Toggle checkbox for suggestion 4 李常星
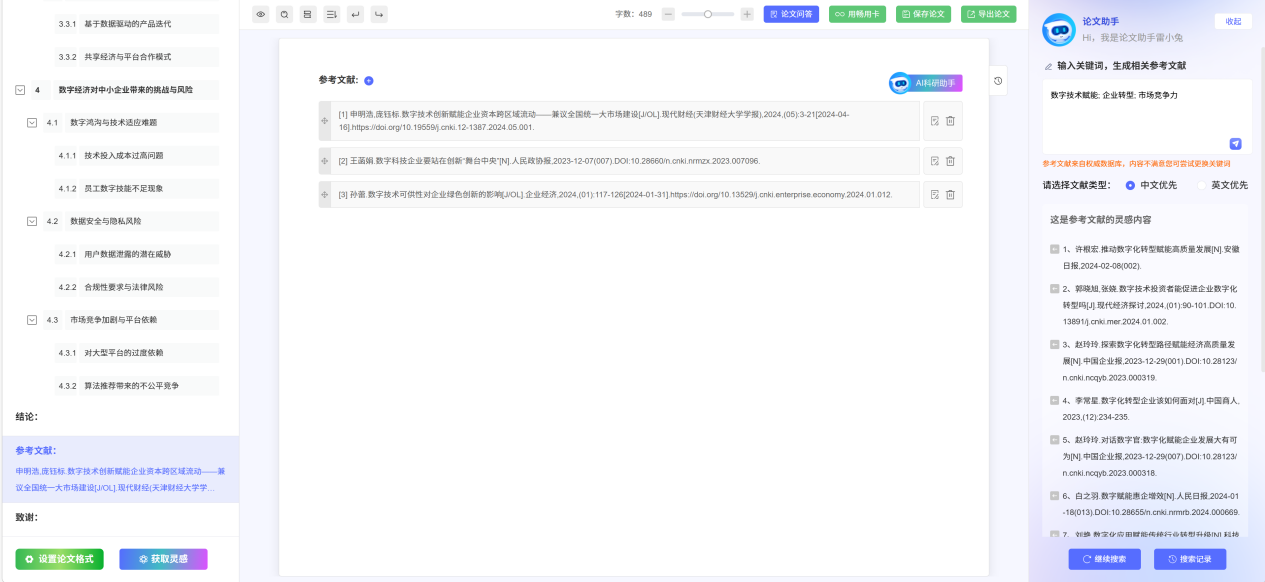This screenshot has width=1265, height=582. pyautogui.click(x=1054, y=400)
